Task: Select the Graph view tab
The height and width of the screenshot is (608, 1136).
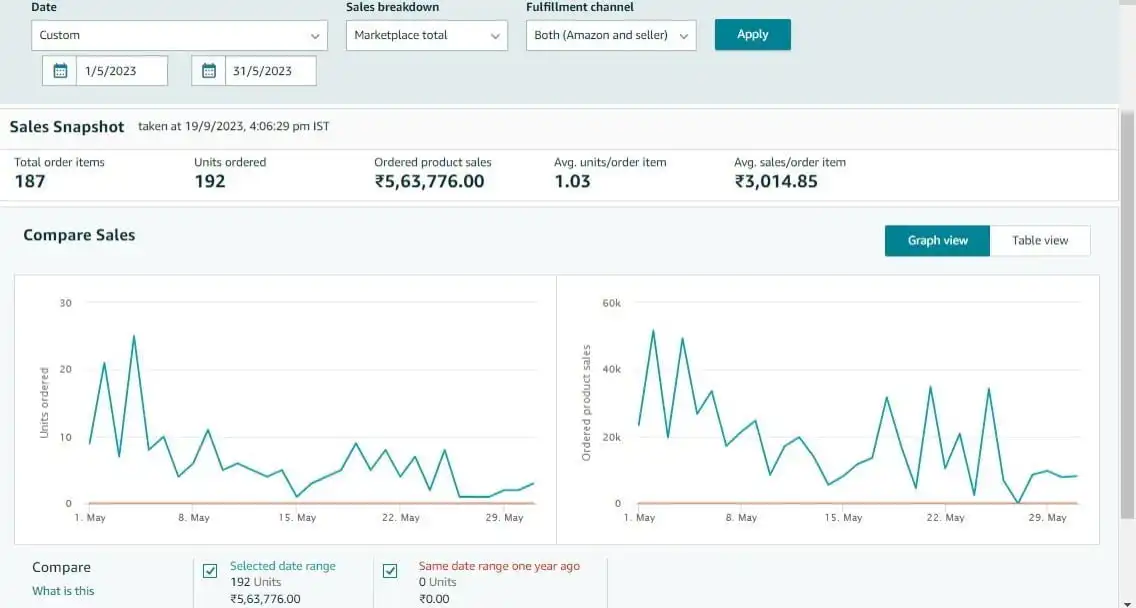Action: coord(937,241)
